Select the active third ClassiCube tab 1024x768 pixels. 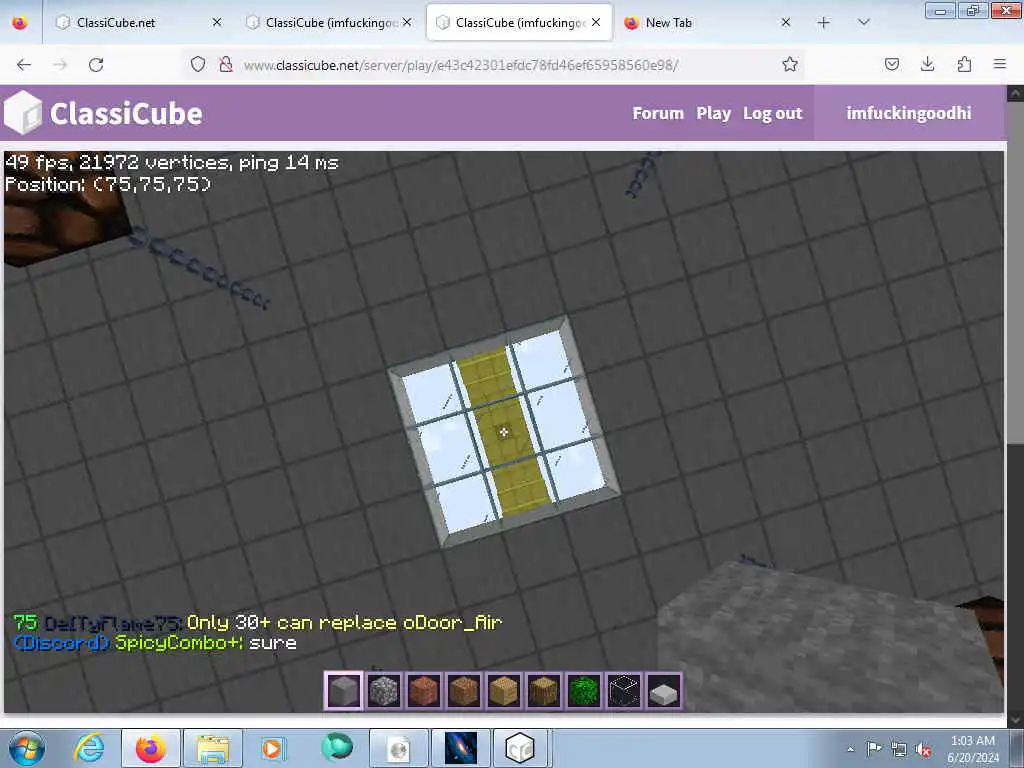pos(519,23)
